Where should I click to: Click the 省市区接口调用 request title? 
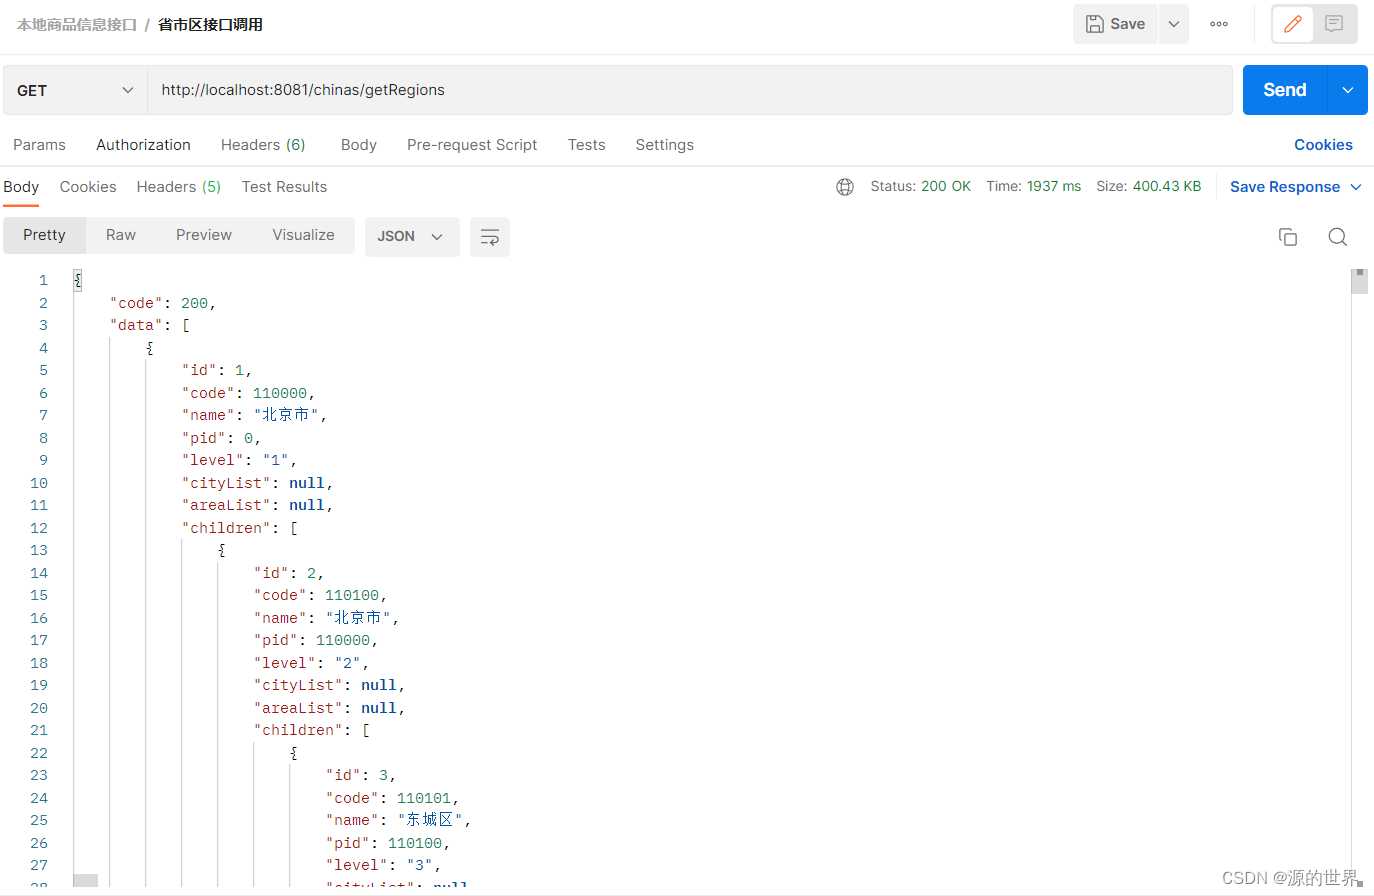coord(211,25)
